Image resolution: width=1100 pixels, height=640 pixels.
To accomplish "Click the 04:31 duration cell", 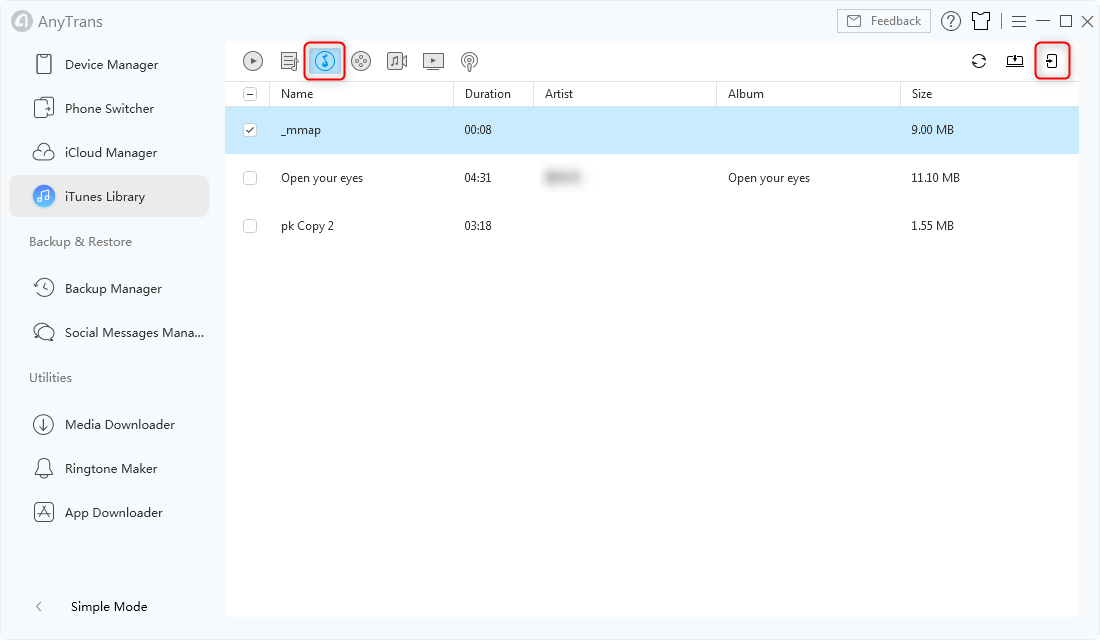I will (478, 178).
